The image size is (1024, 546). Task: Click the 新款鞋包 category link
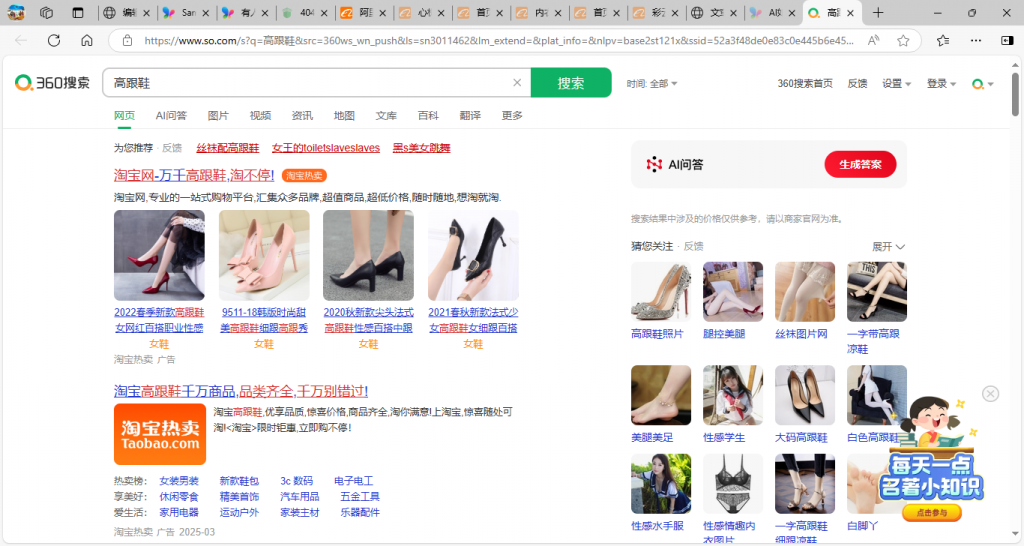[239, 481]
